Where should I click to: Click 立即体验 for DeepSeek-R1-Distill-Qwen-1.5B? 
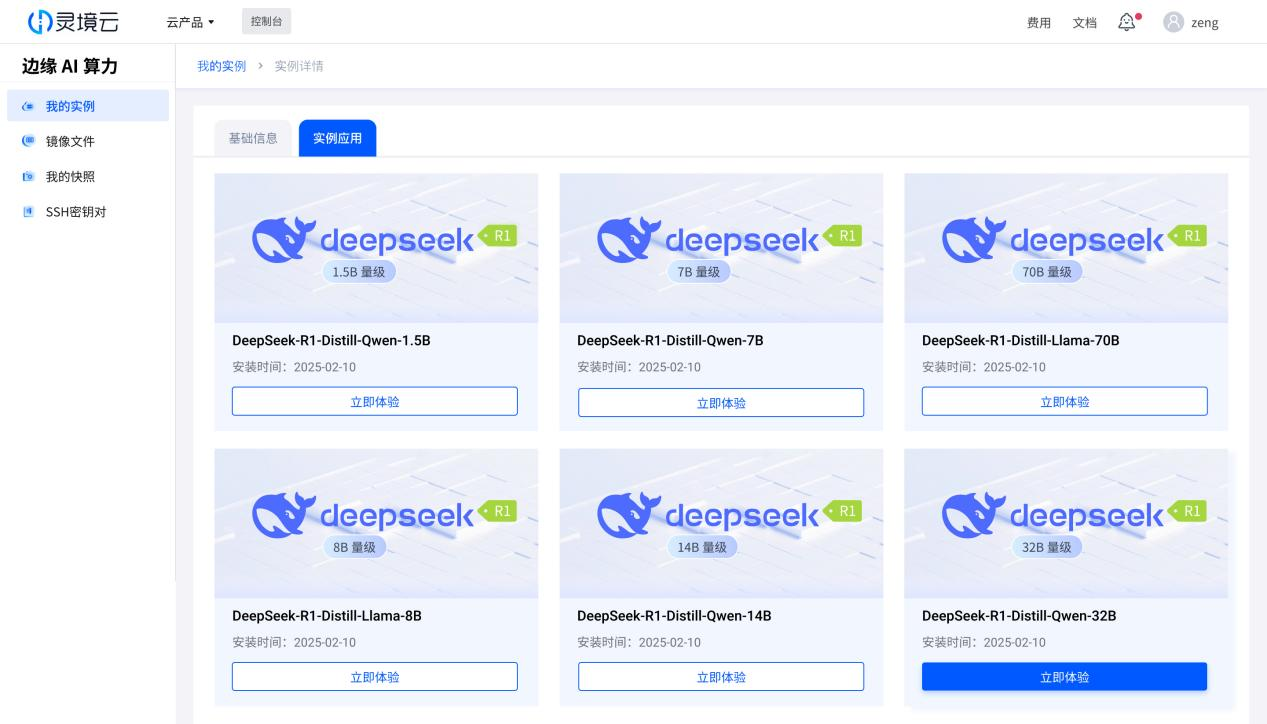pyautogui.click(x=375, y=401)
